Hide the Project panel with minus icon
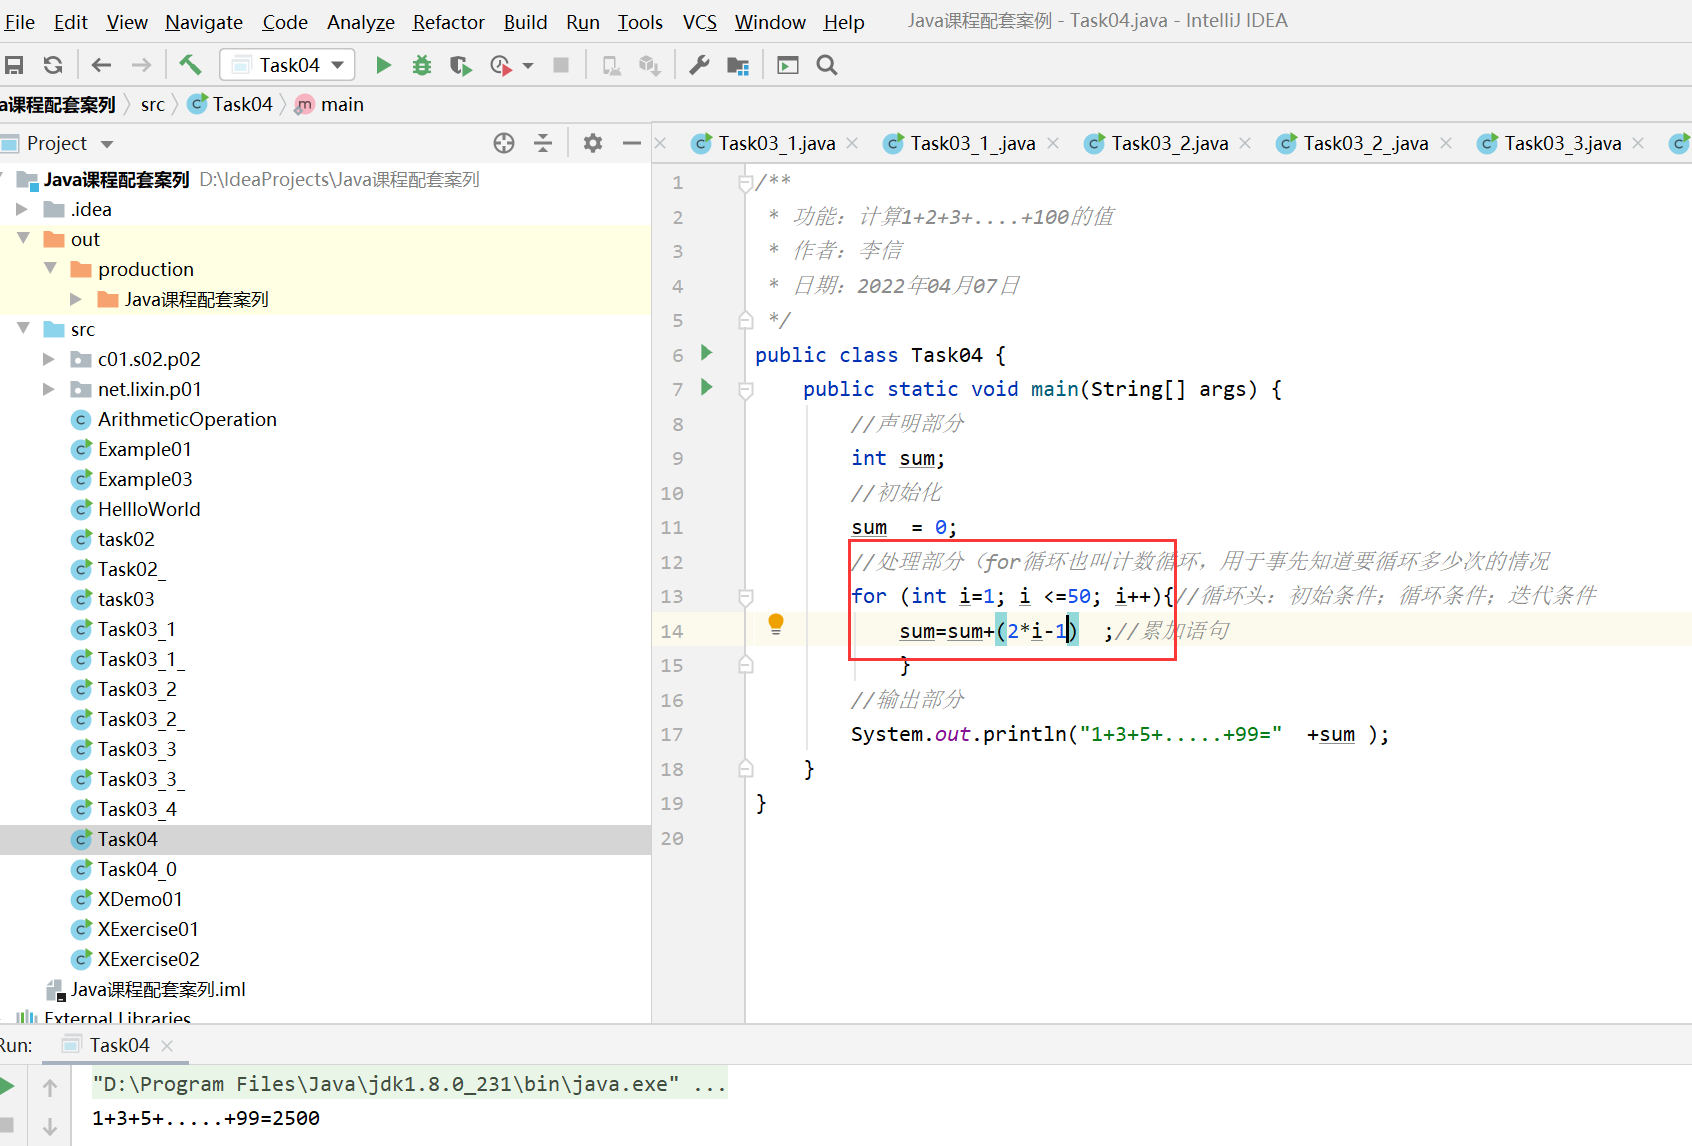 (x=632, y=143)
